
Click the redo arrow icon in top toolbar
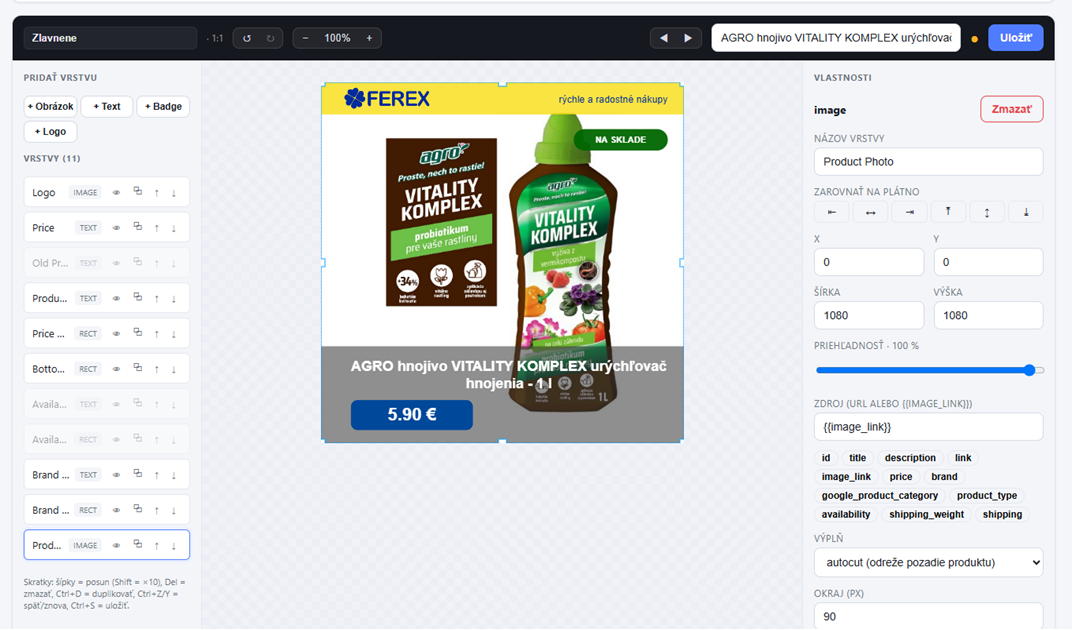[271, 38]
